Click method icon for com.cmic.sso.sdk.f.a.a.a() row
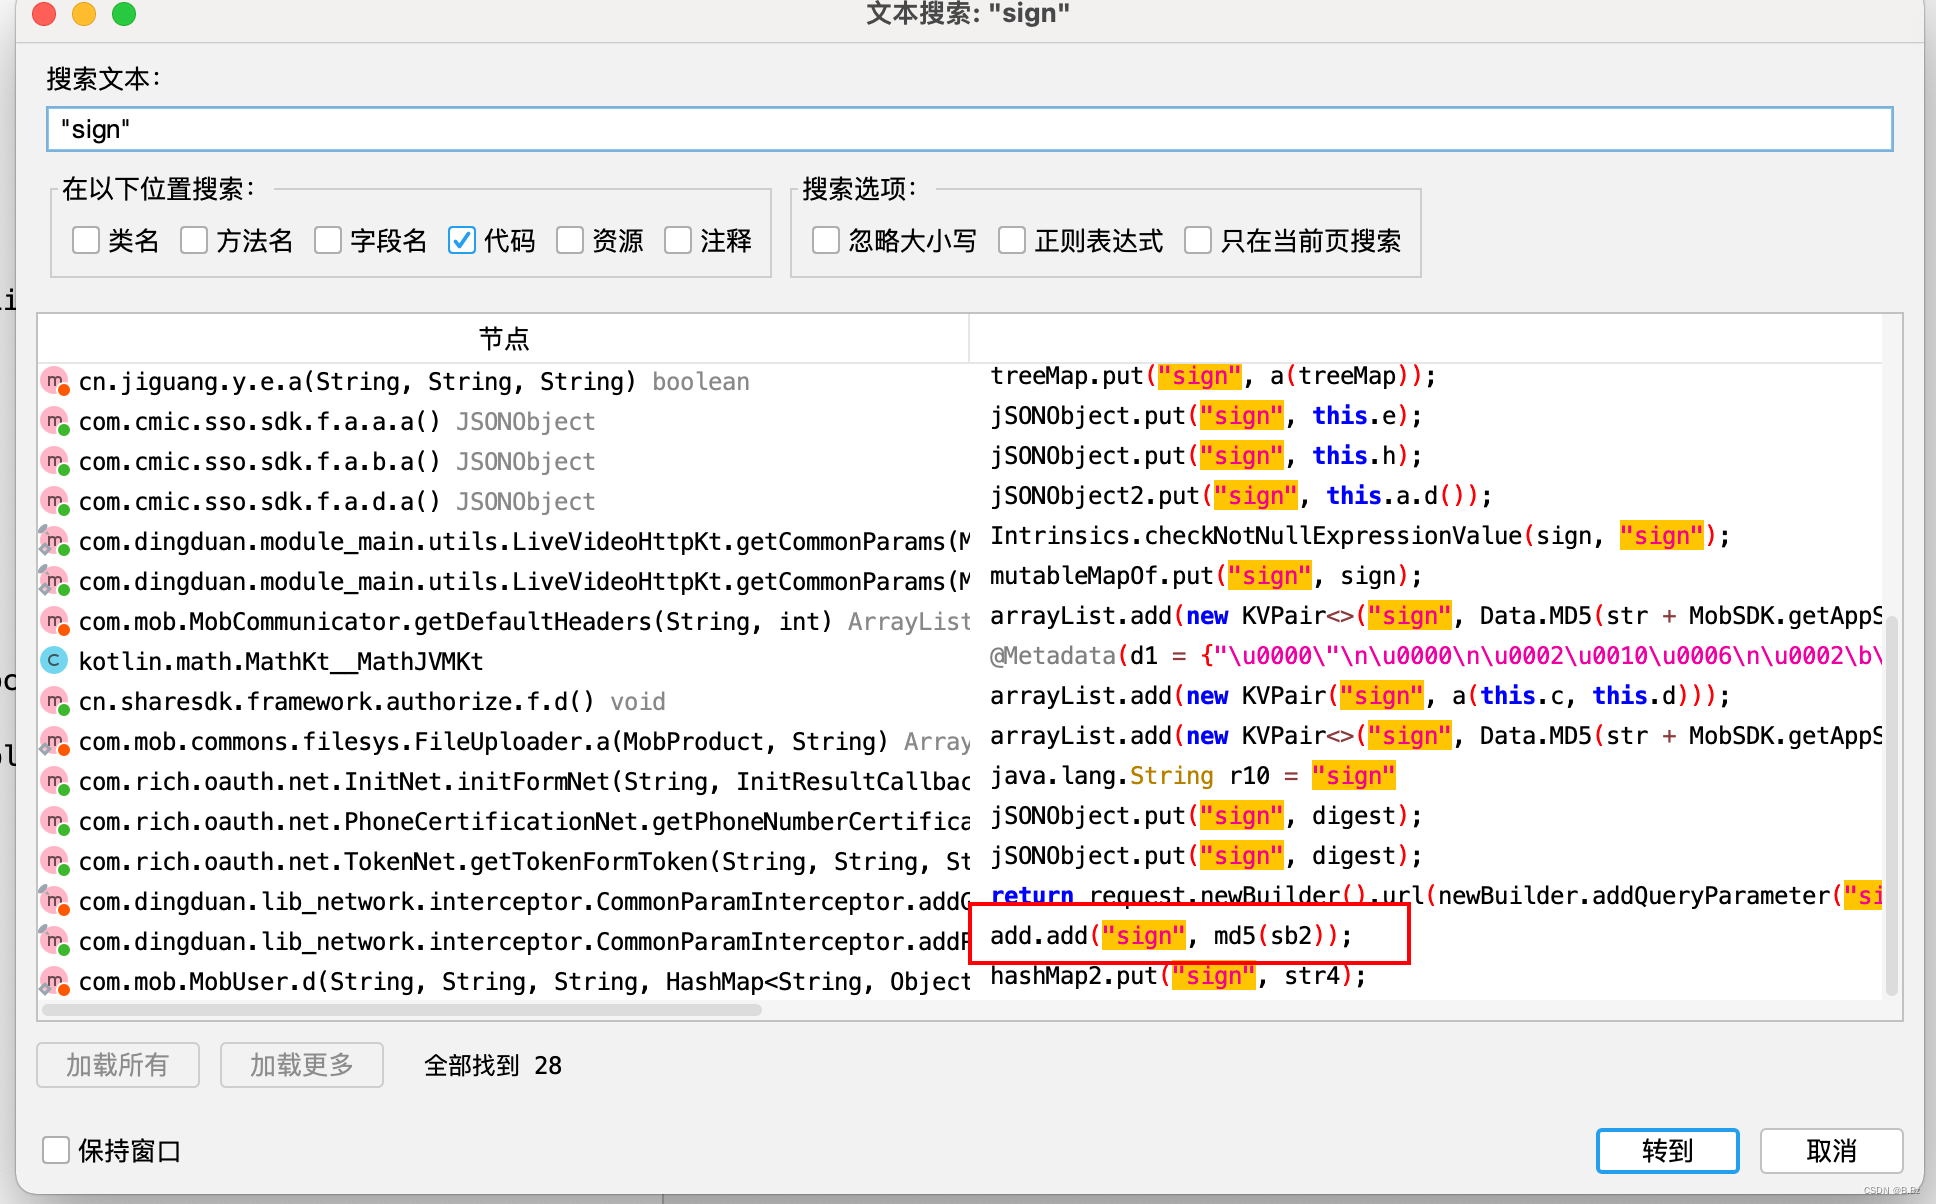The image size is (1936, 1204). [55, 422]
